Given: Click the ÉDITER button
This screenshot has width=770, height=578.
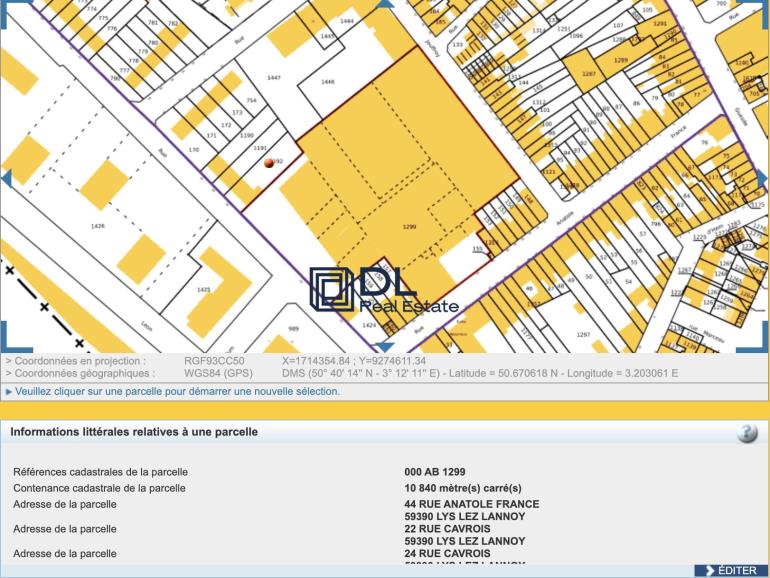Looking at the screenshot, I should [x=731, y=571].
